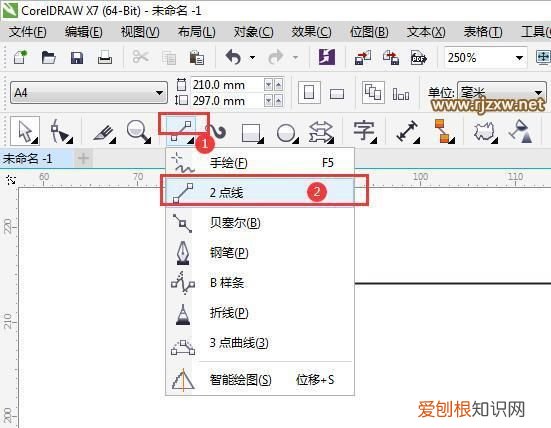Click the Cut scissors icon

point(141,57)
